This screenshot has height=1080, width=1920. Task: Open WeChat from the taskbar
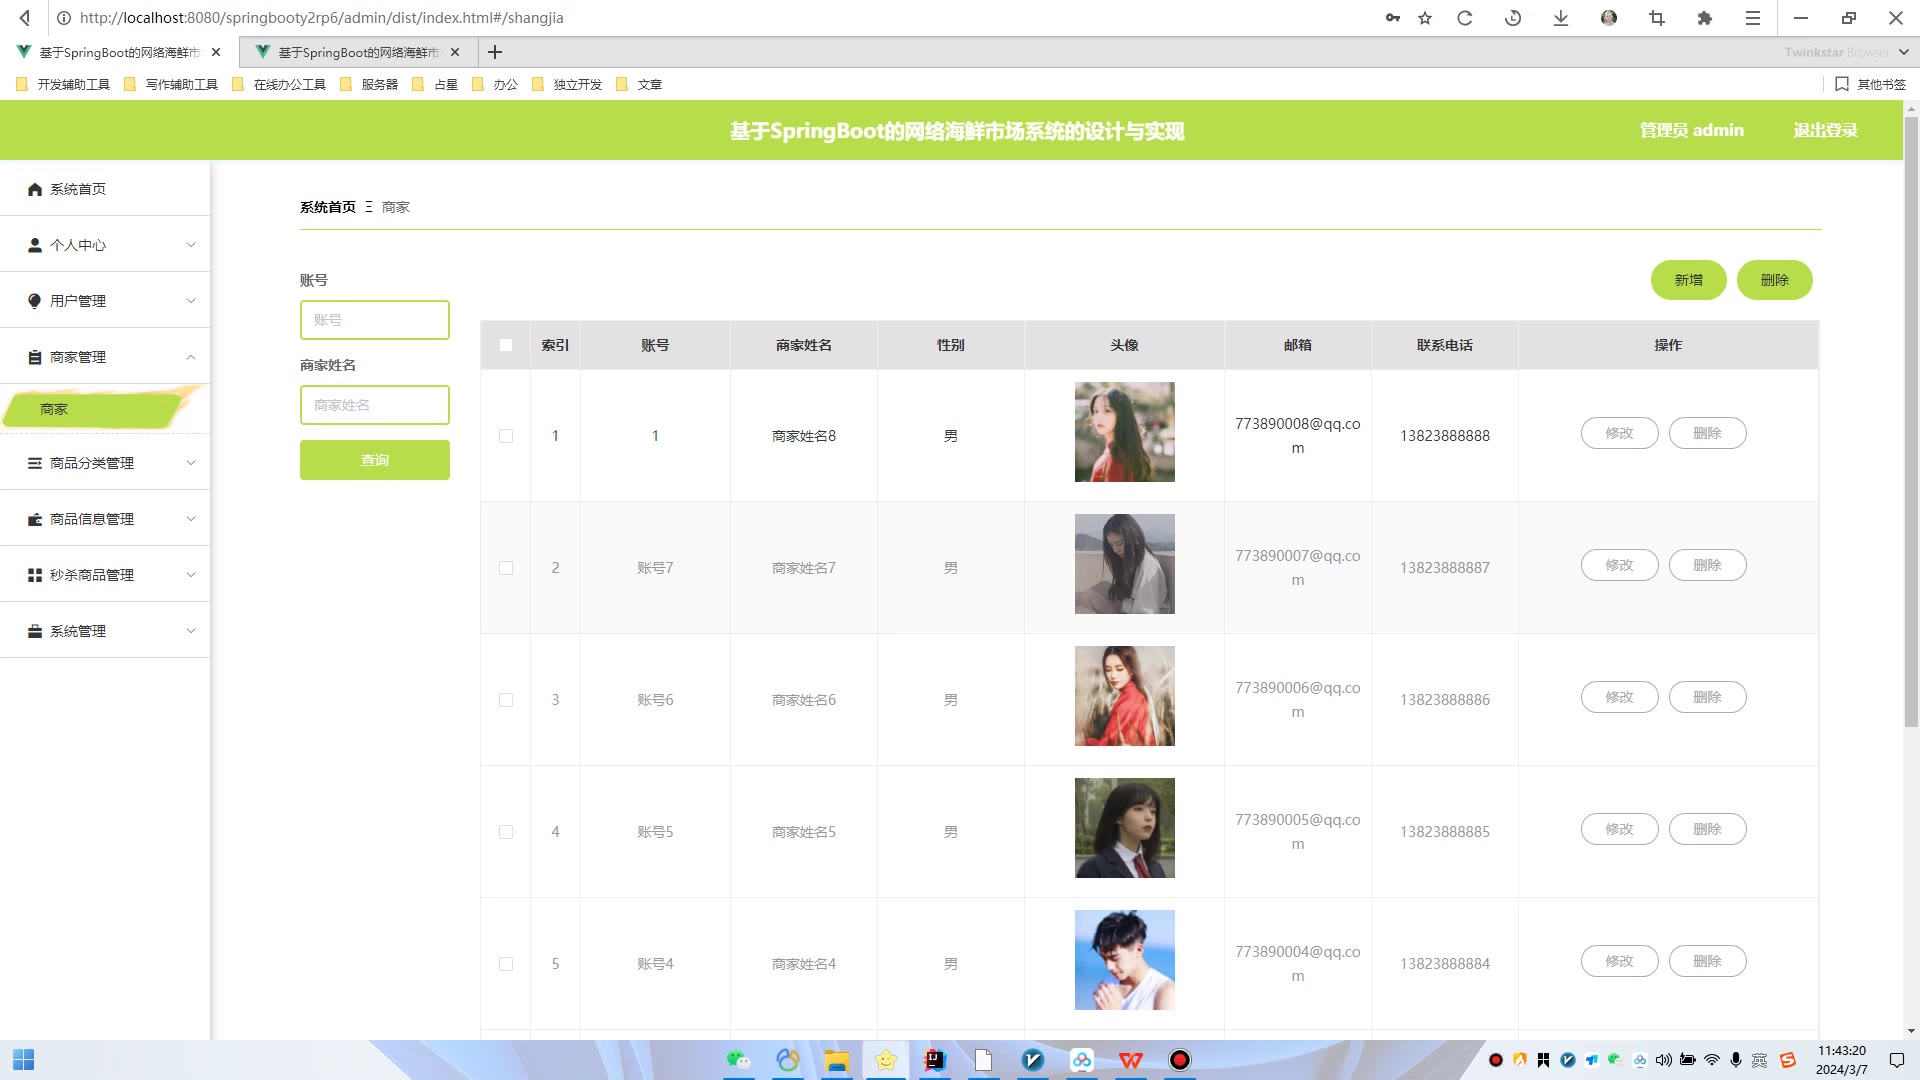738,1060
